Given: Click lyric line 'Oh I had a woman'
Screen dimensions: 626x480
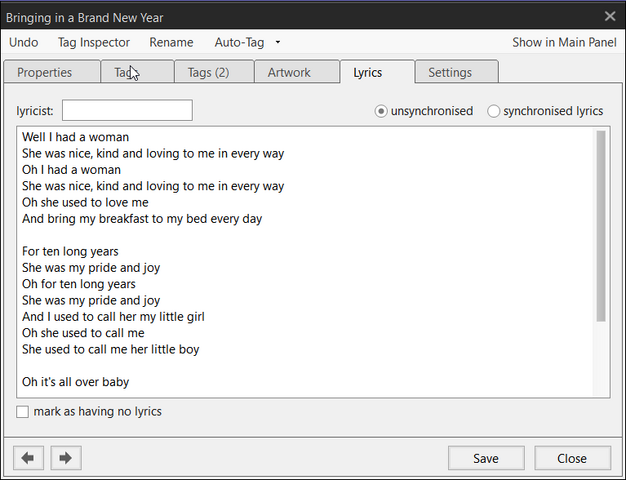Looking at the screenshot, I should coord(71,170).
